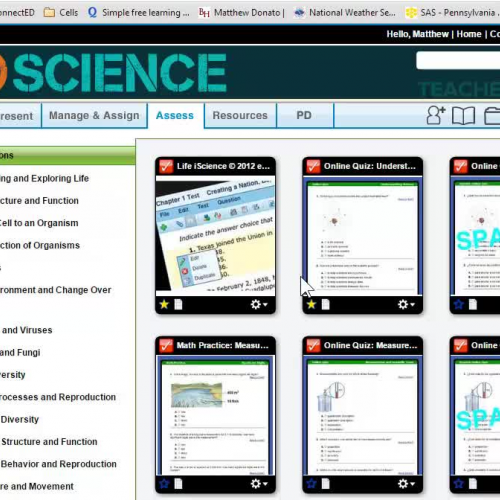Select 'and Fungi' chapter
The image size is (500, 500).
[x=20, y=352]
